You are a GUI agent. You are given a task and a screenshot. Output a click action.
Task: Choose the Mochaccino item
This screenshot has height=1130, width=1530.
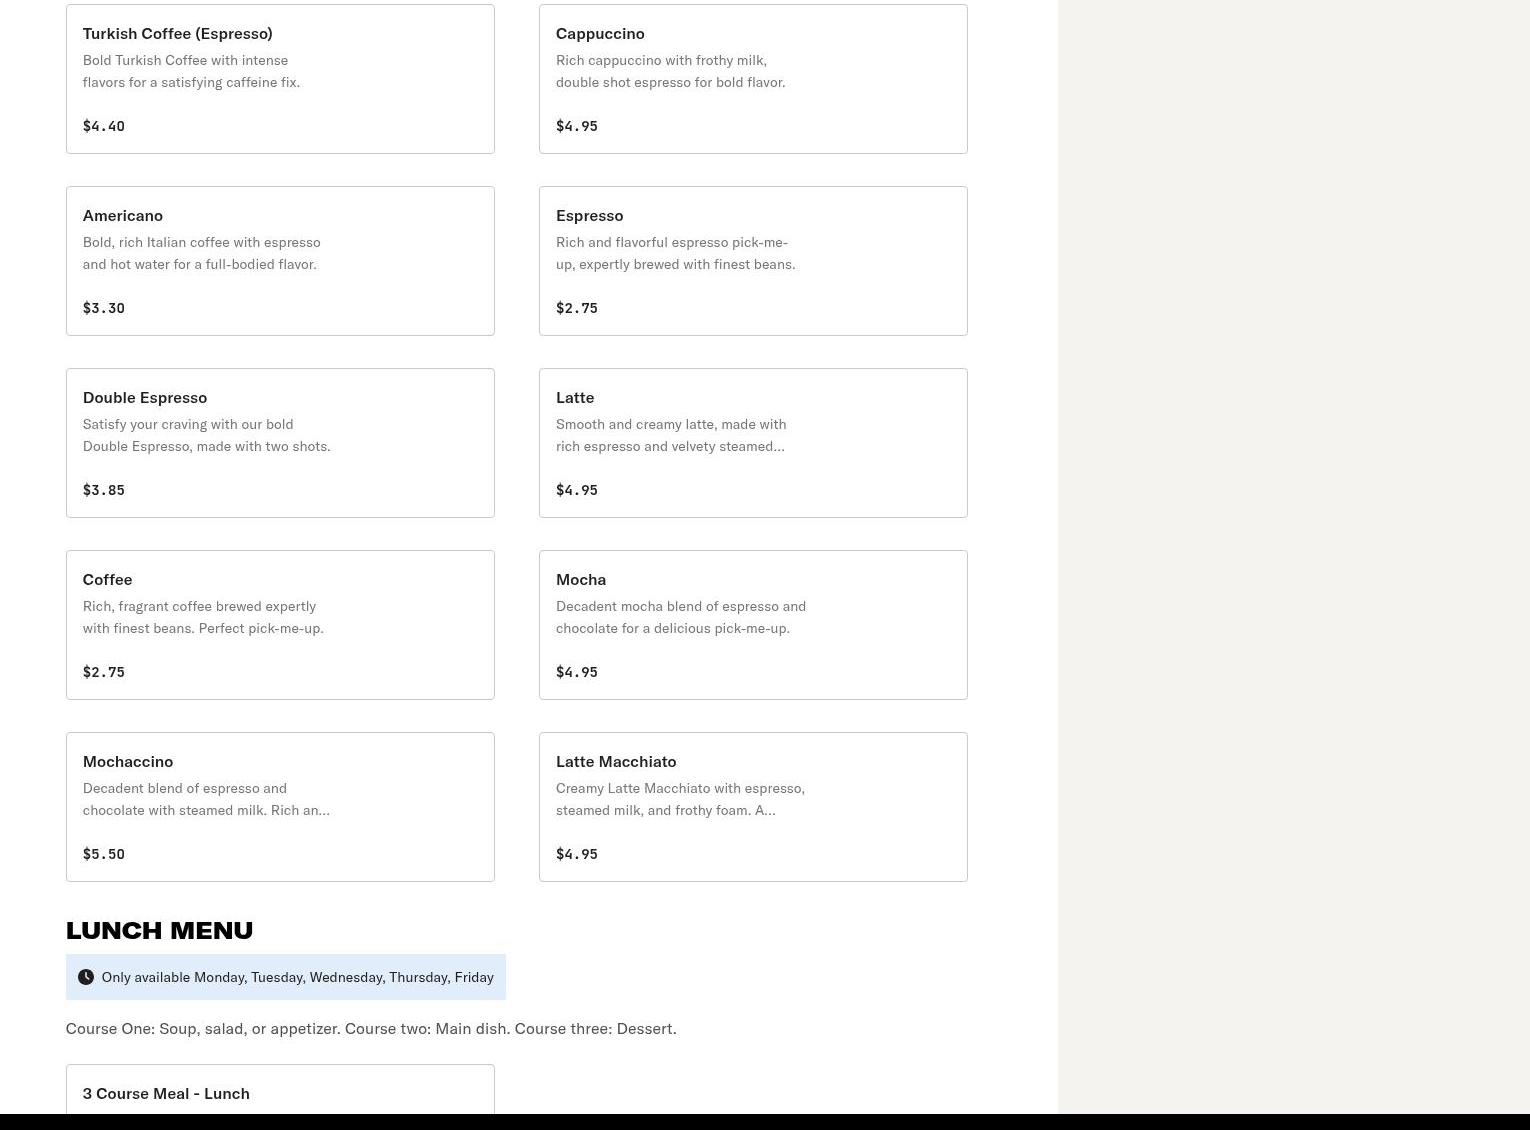[280, 807]
